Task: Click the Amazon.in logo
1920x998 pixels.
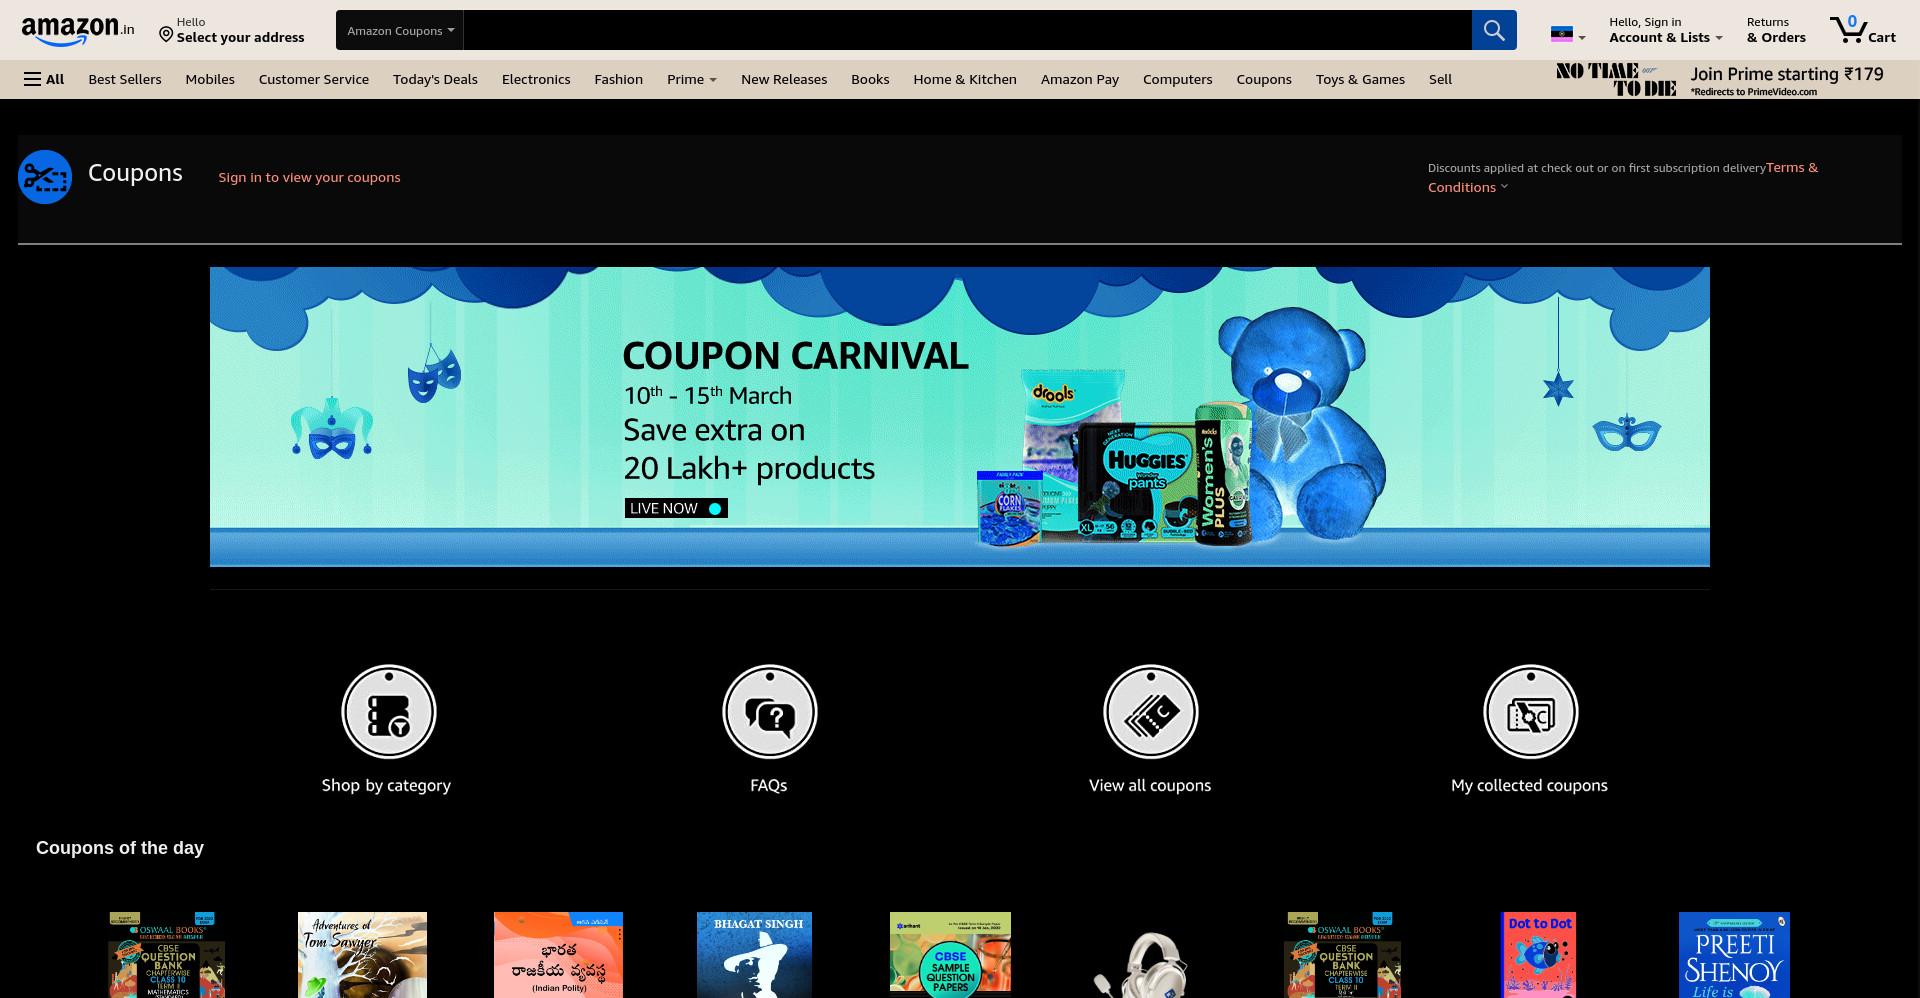Action: click(77, 30)
